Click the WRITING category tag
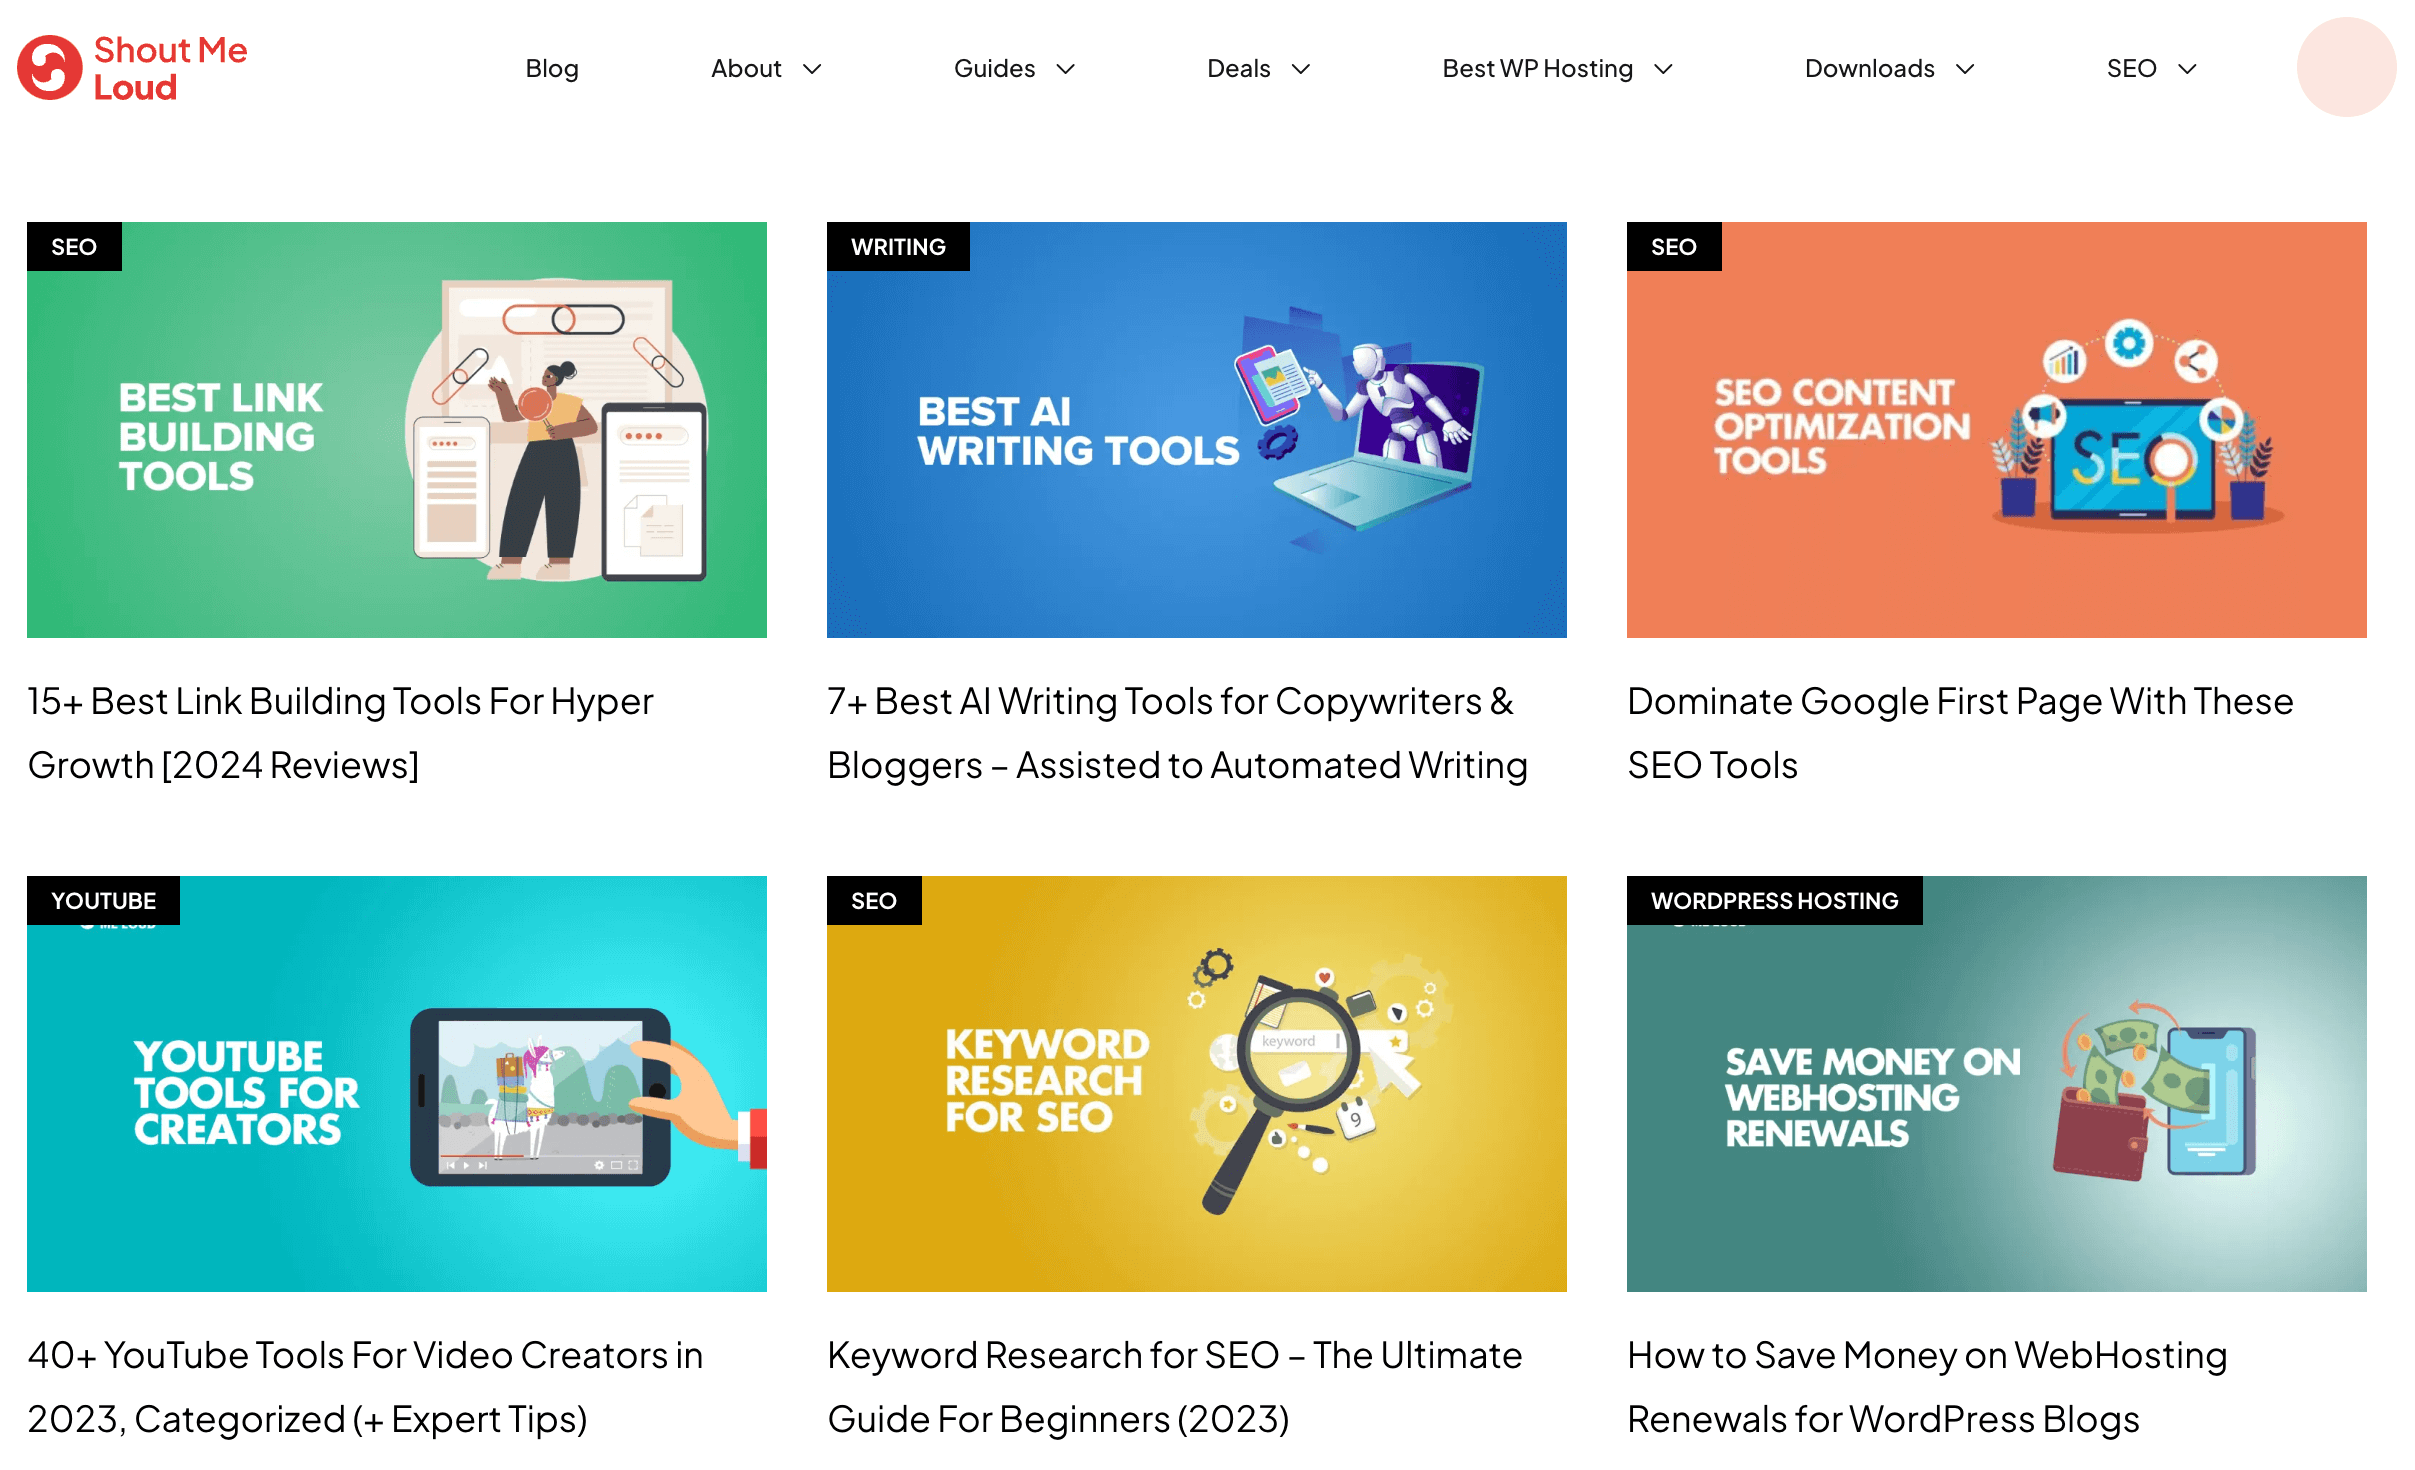 tap(897, 247)
